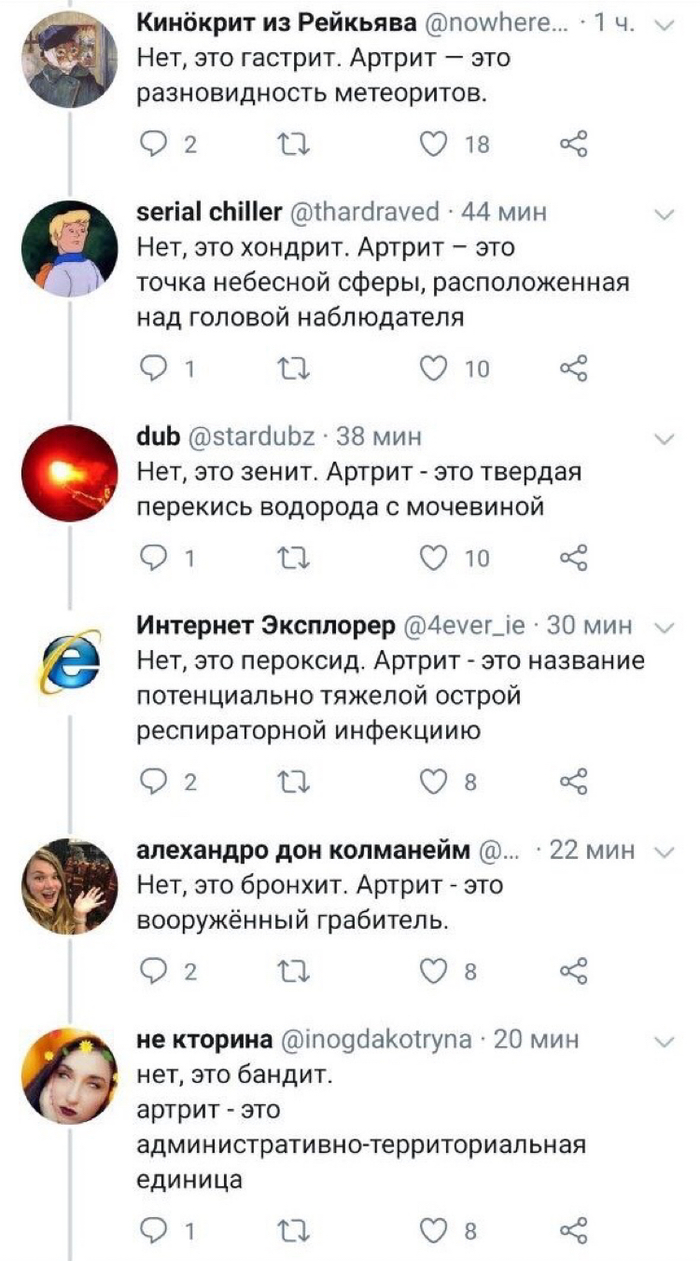Open tweet options for serial chiller
Viewport: 700px width, 1261px height.
pyautogui.click(x=663, y=214)
